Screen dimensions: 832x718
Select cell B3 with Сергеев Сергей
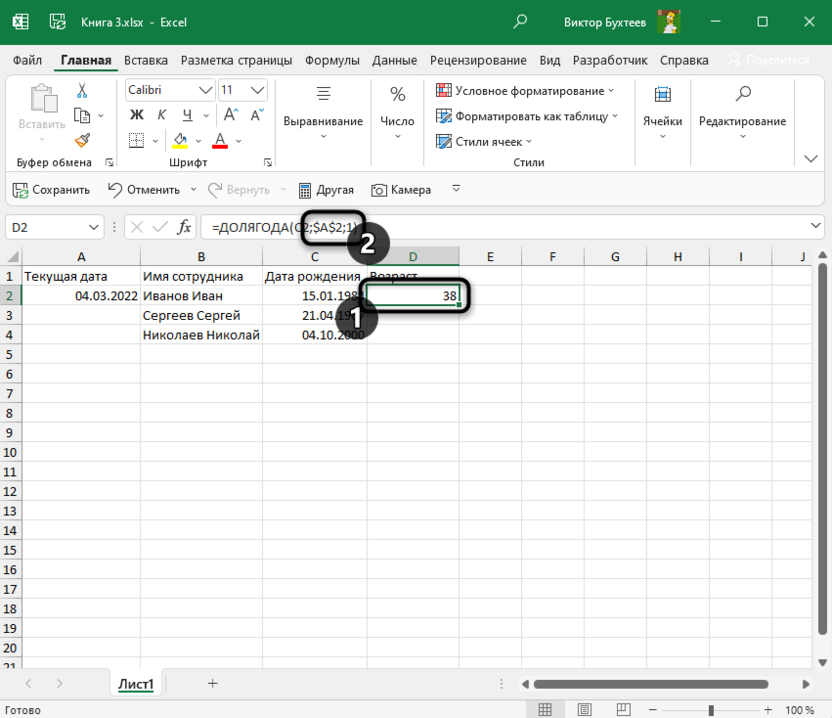[200, 315]
